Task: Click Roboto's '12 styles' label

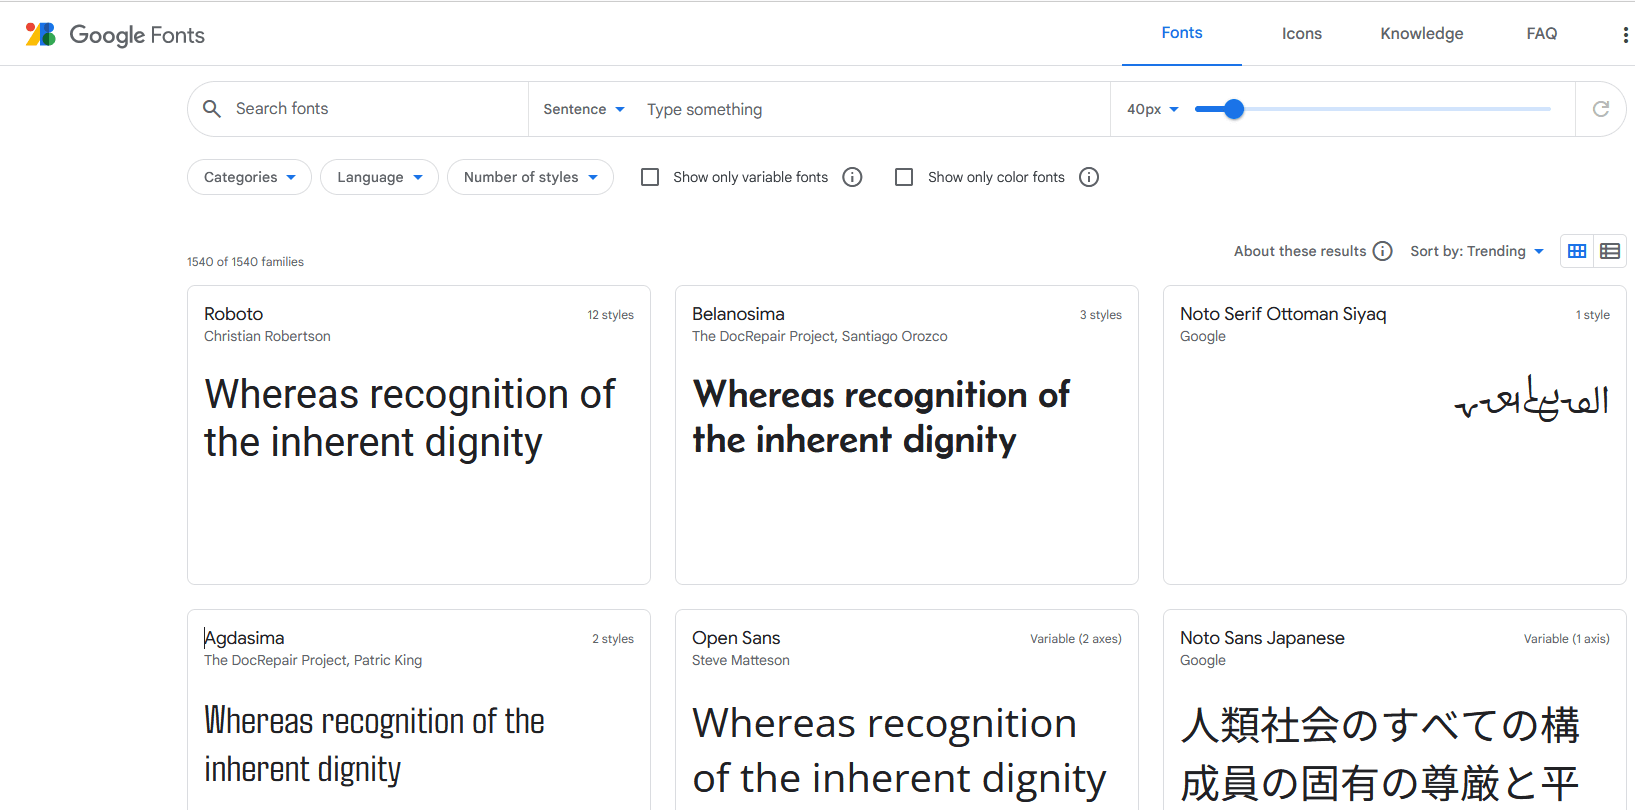Action: click(610, 315)
